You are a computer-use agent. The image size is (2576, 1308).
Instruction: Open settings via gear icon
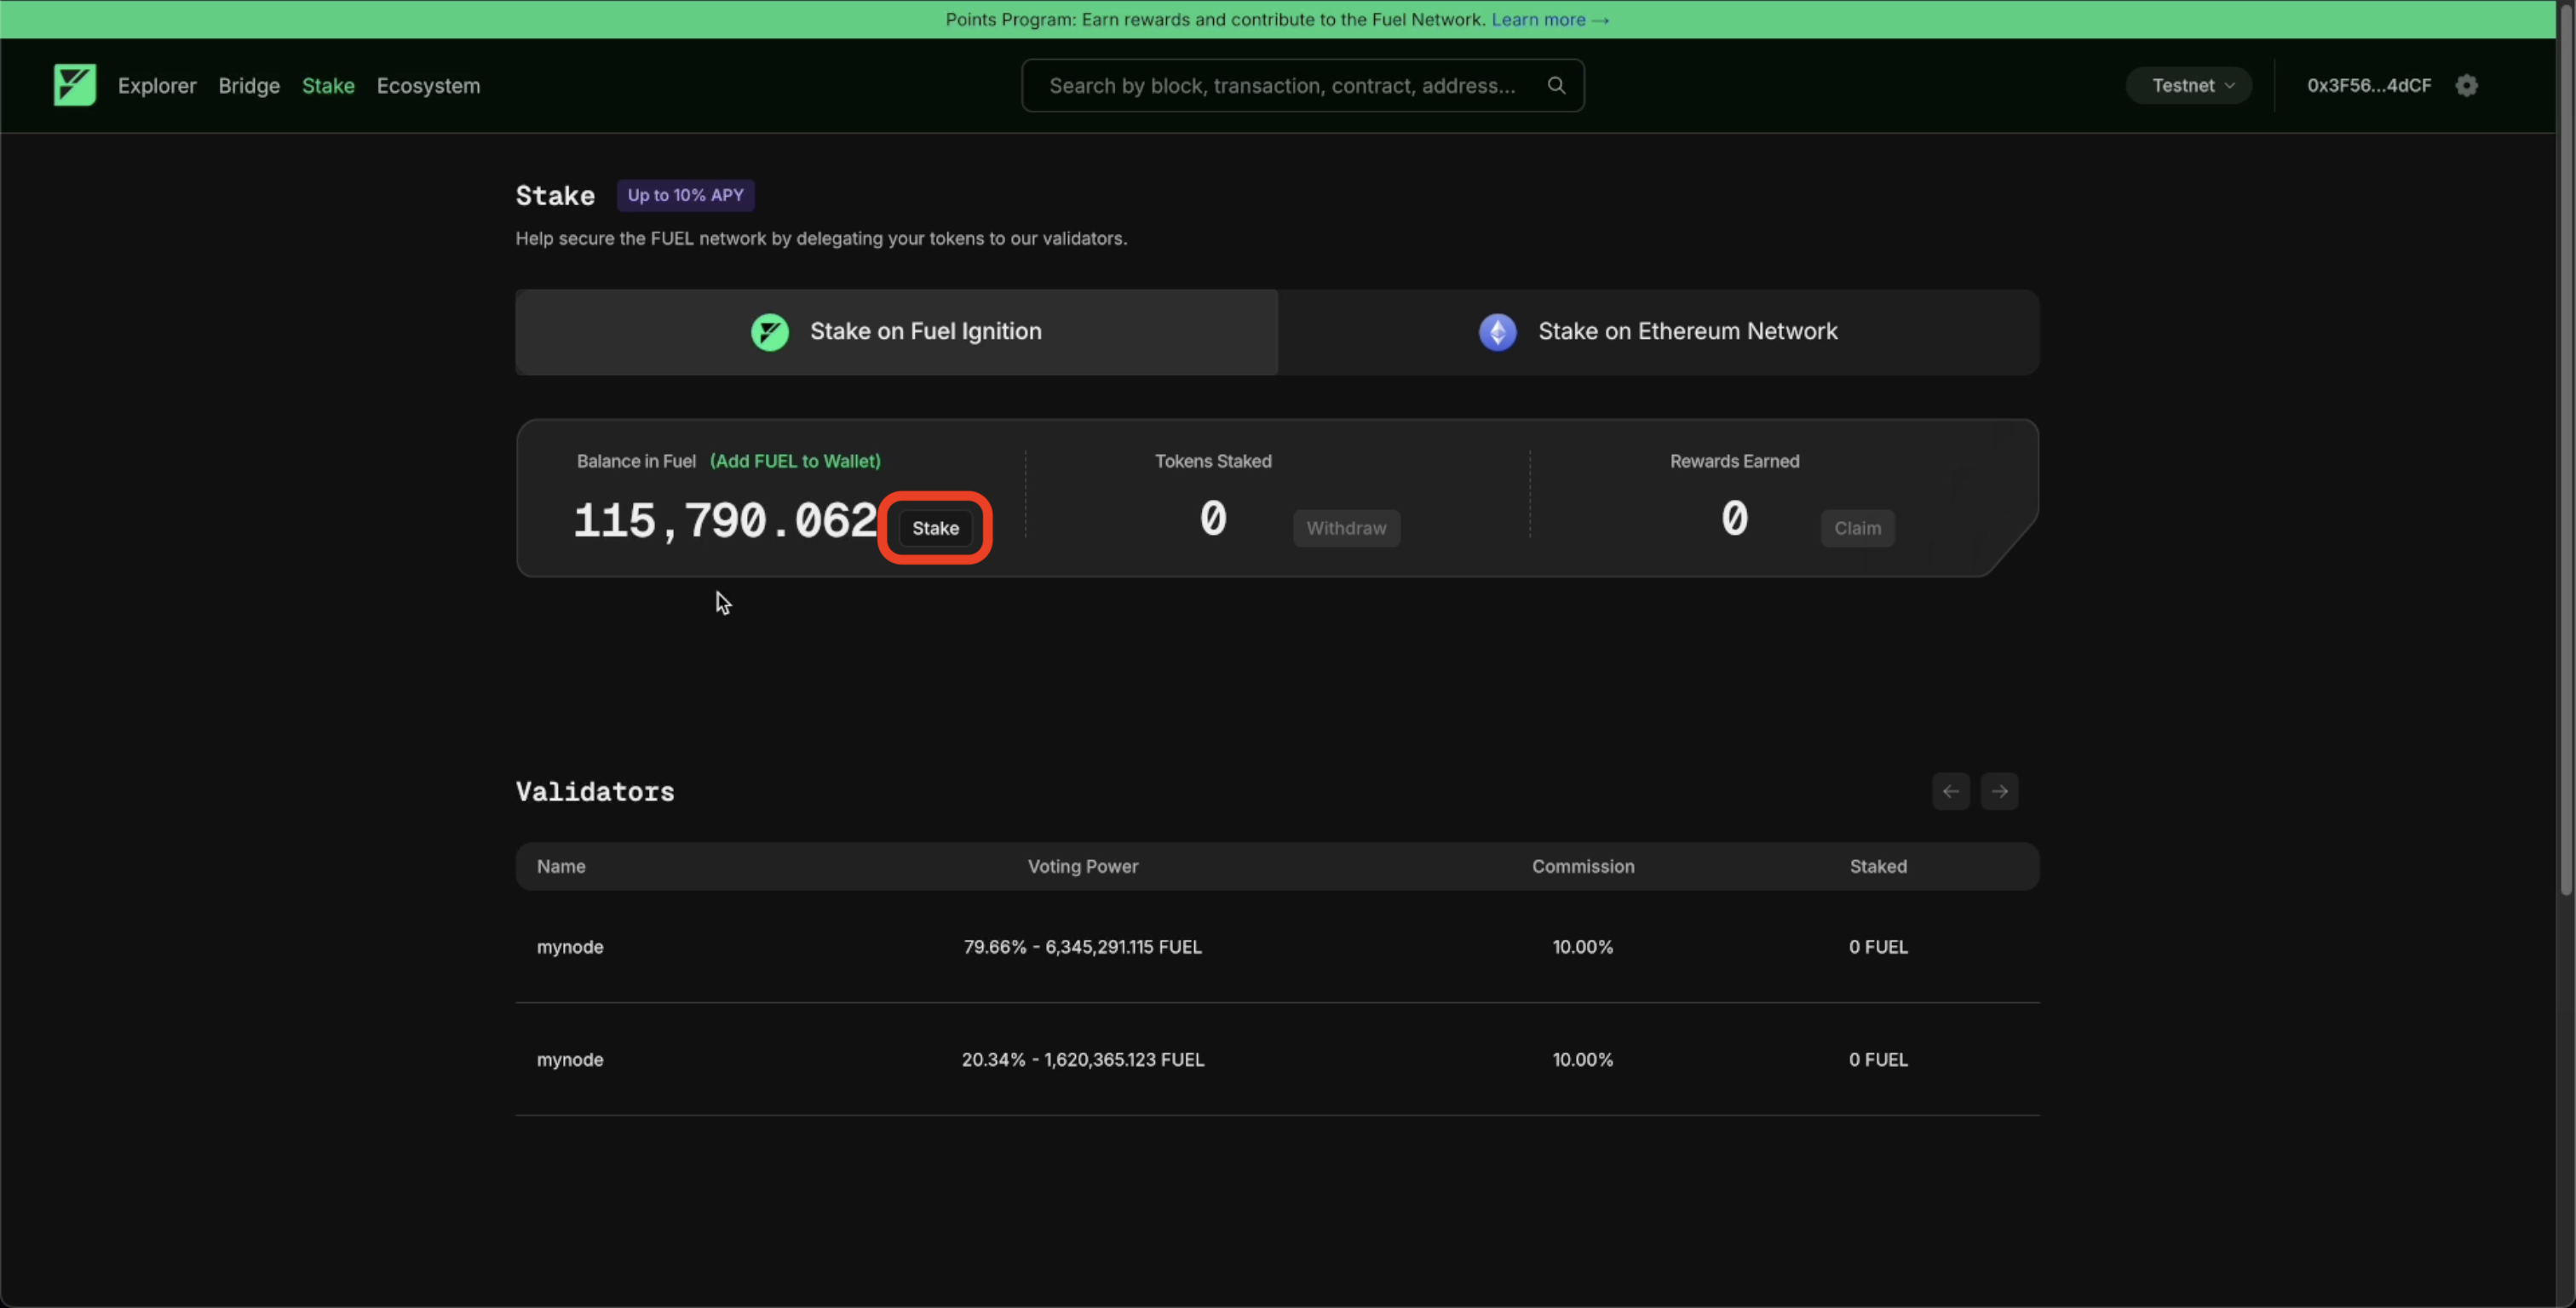pyautogui.click(x=2466, y=85)
